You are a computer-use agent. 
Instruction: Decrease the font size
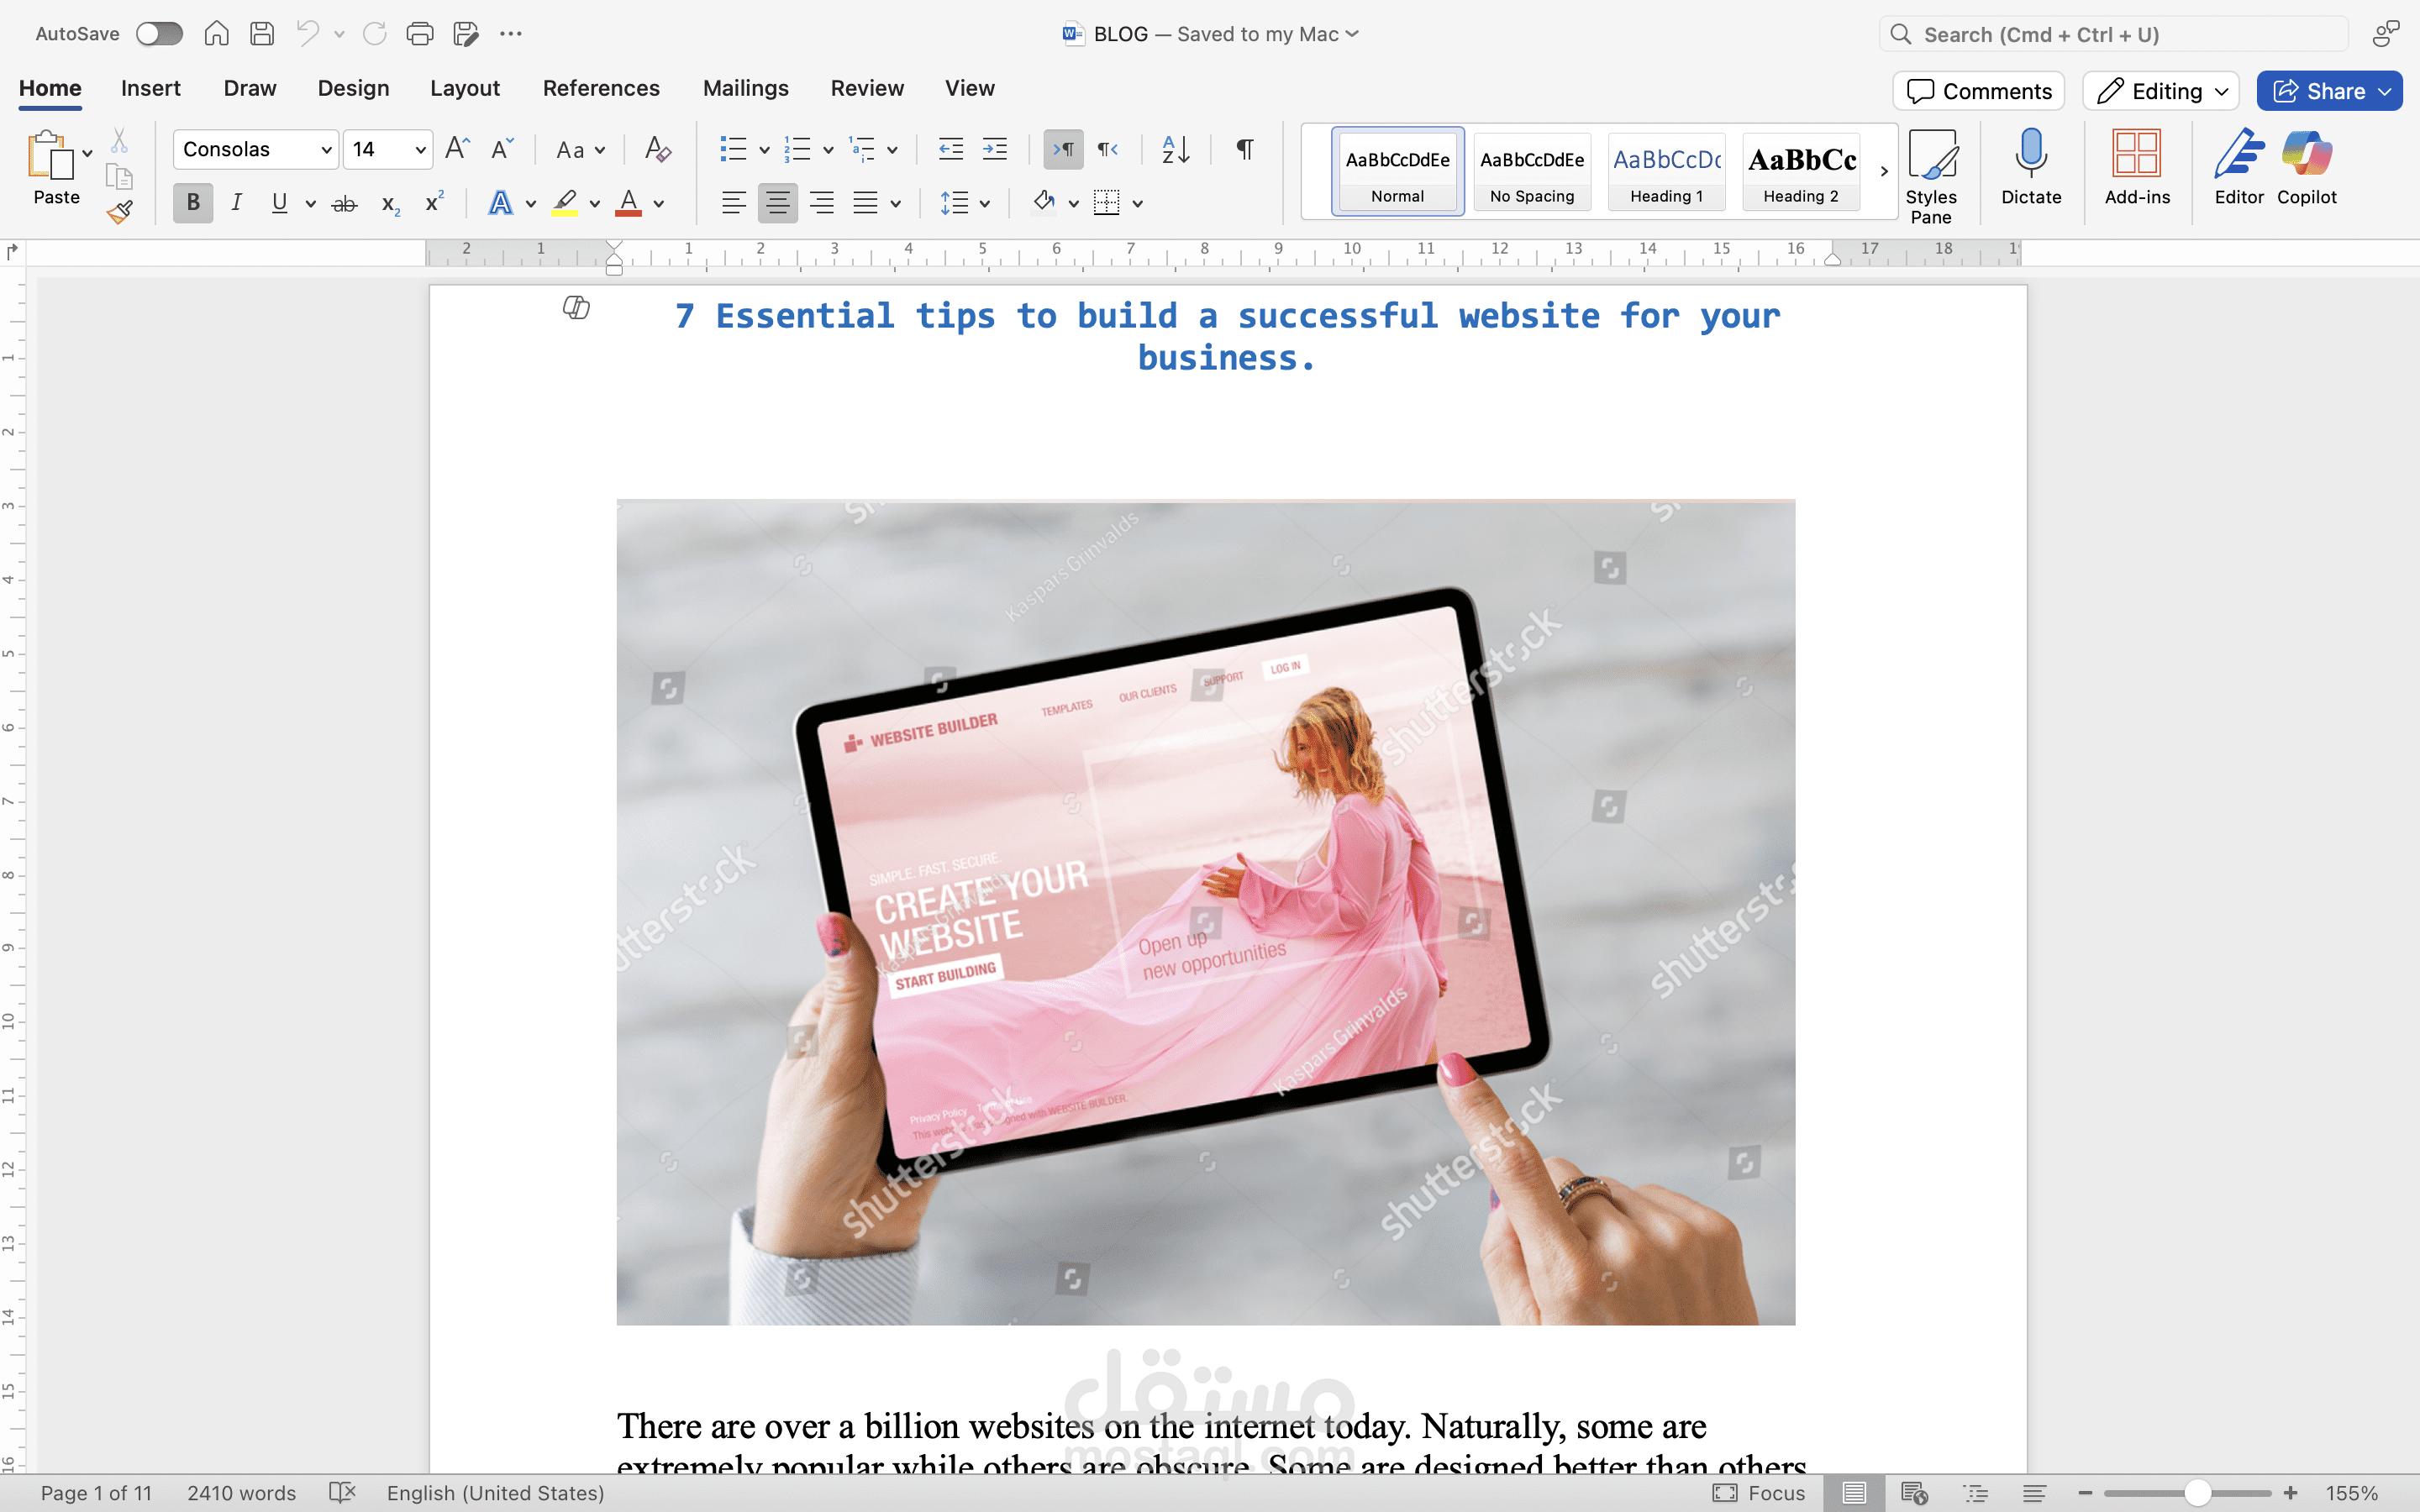click(x=502, y=149)
